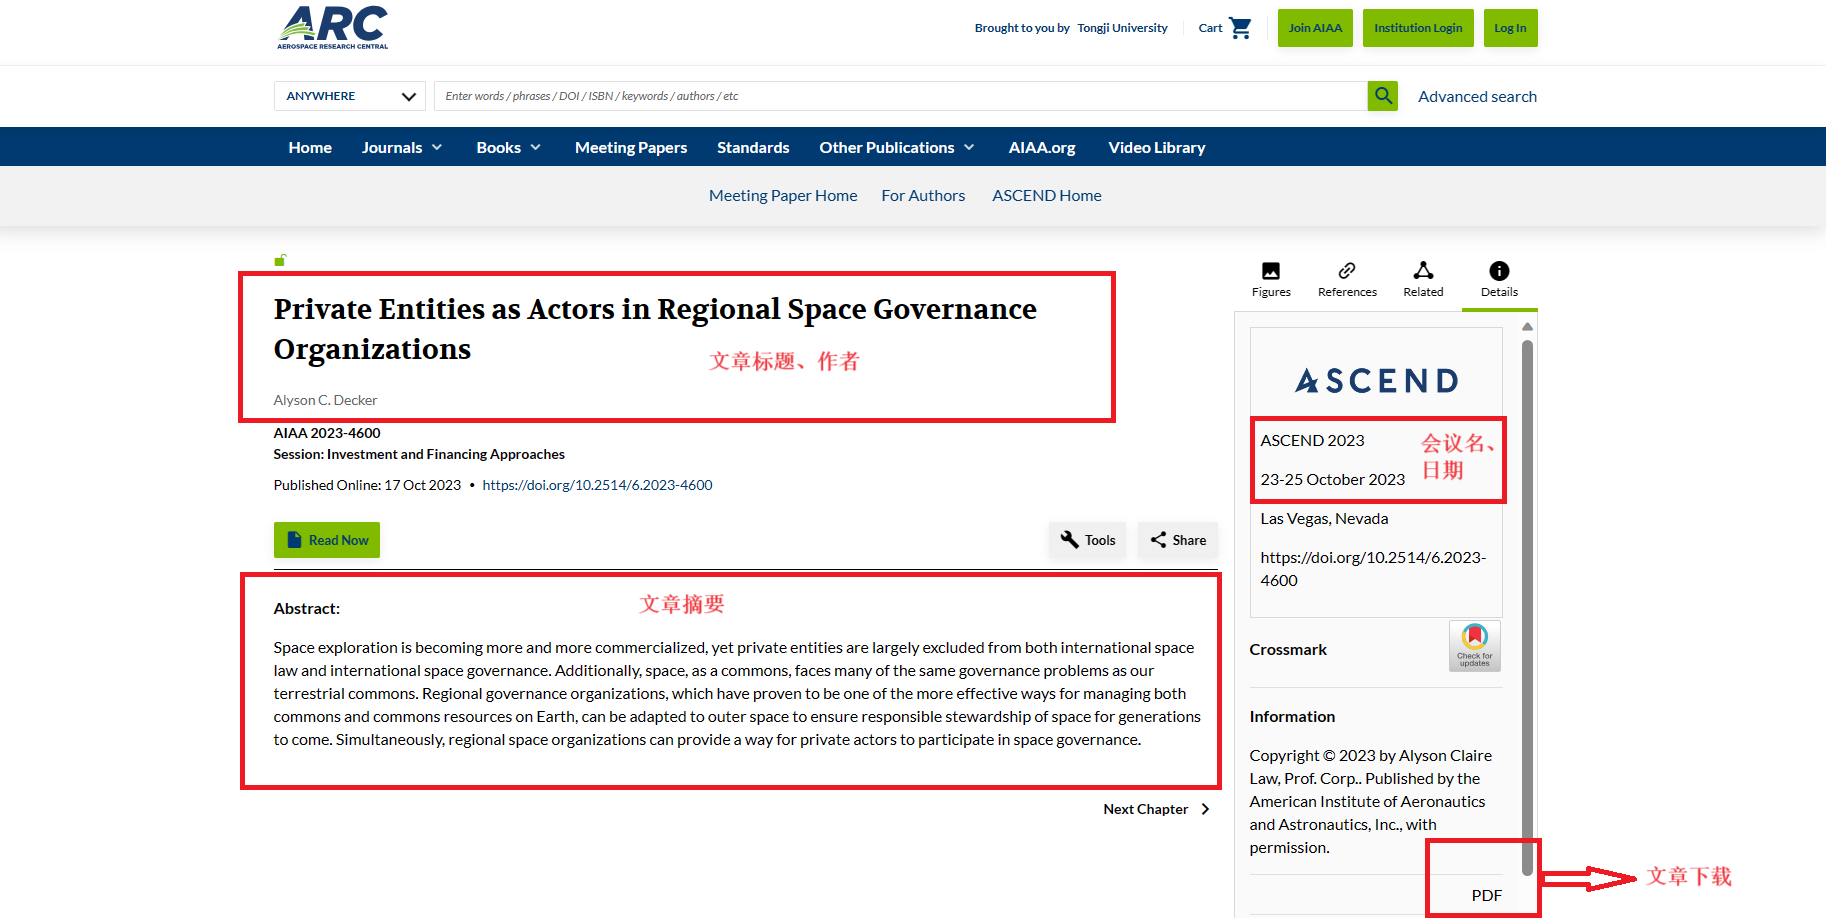This screenshot has height=918, width=1826.
Task: Click author name Alyson C. Decker
Action: click(325, 400)
